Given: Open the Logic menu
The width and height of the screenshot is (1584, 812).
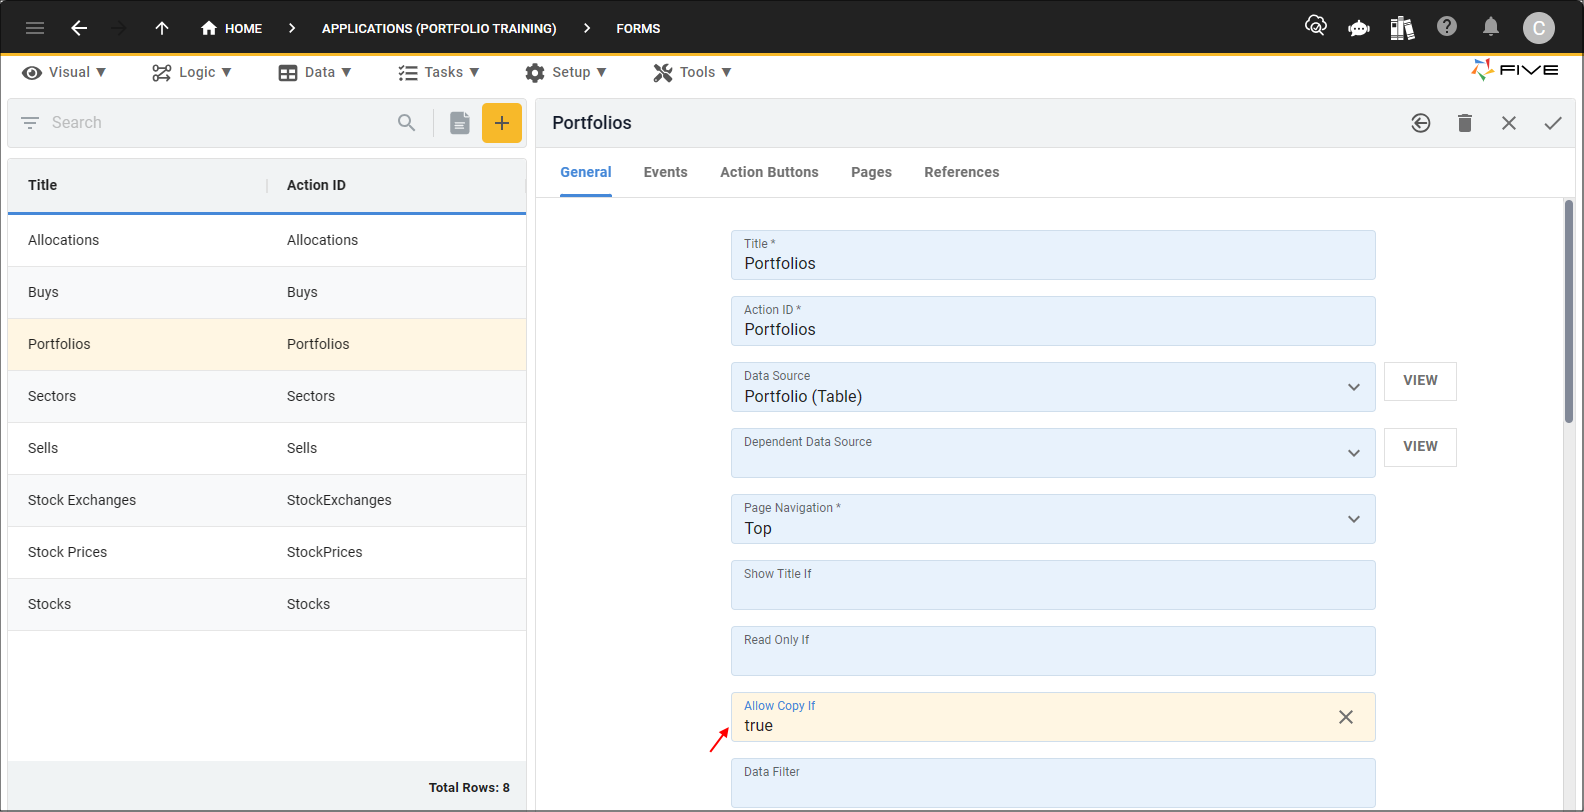Looking at the screenshot, I should [192, 72].
